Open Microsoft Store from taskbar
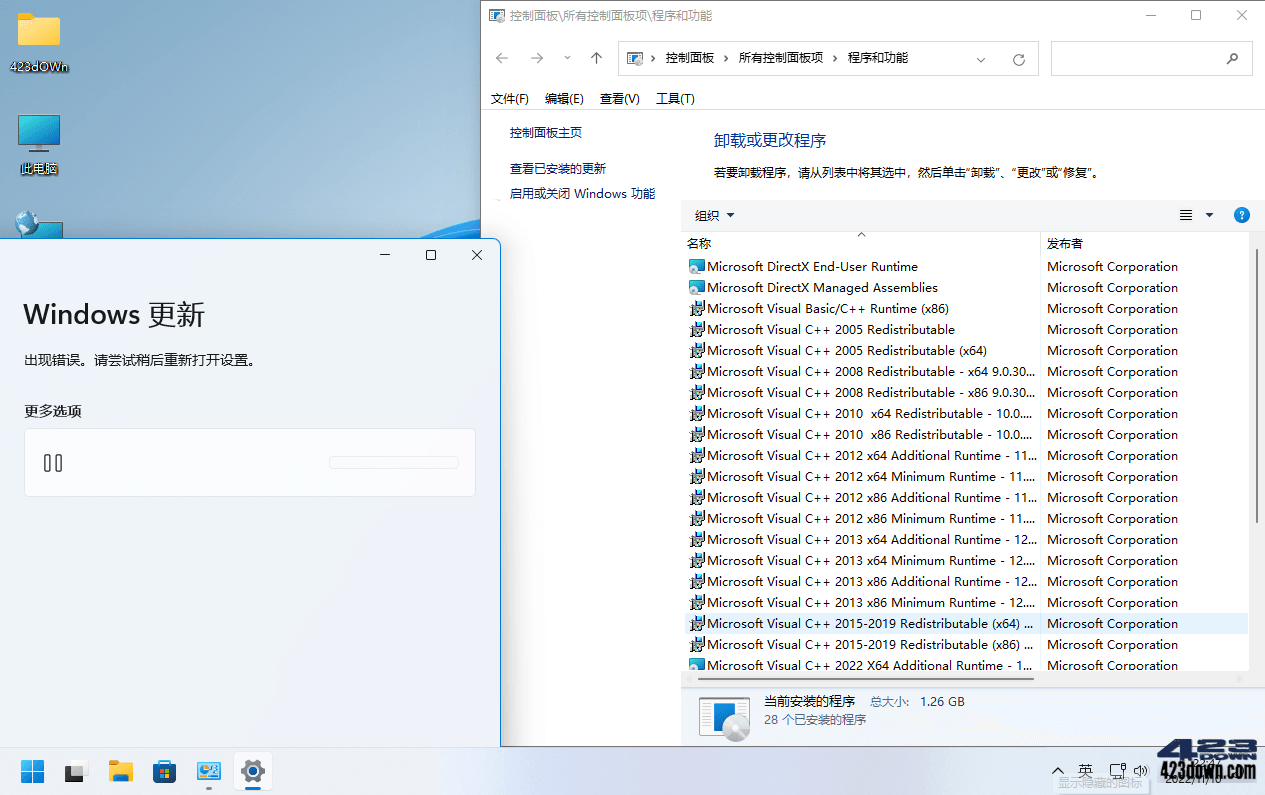Screen dimensions: 1265x795 164,771
